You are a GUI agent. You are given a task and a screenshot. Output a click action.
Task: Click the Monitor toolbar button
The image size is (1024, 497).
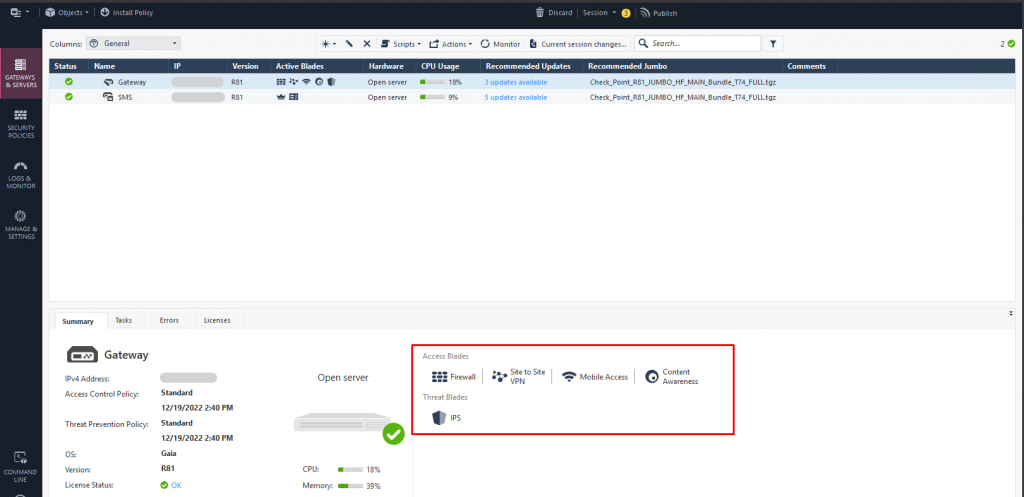pyautogui.click(x=500, y=44)
